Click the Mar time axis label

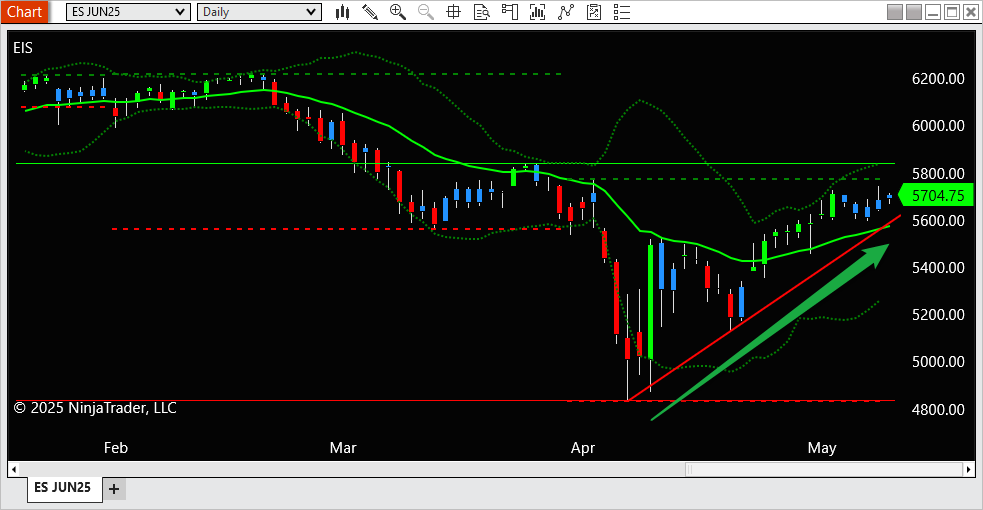click(343, 448)
